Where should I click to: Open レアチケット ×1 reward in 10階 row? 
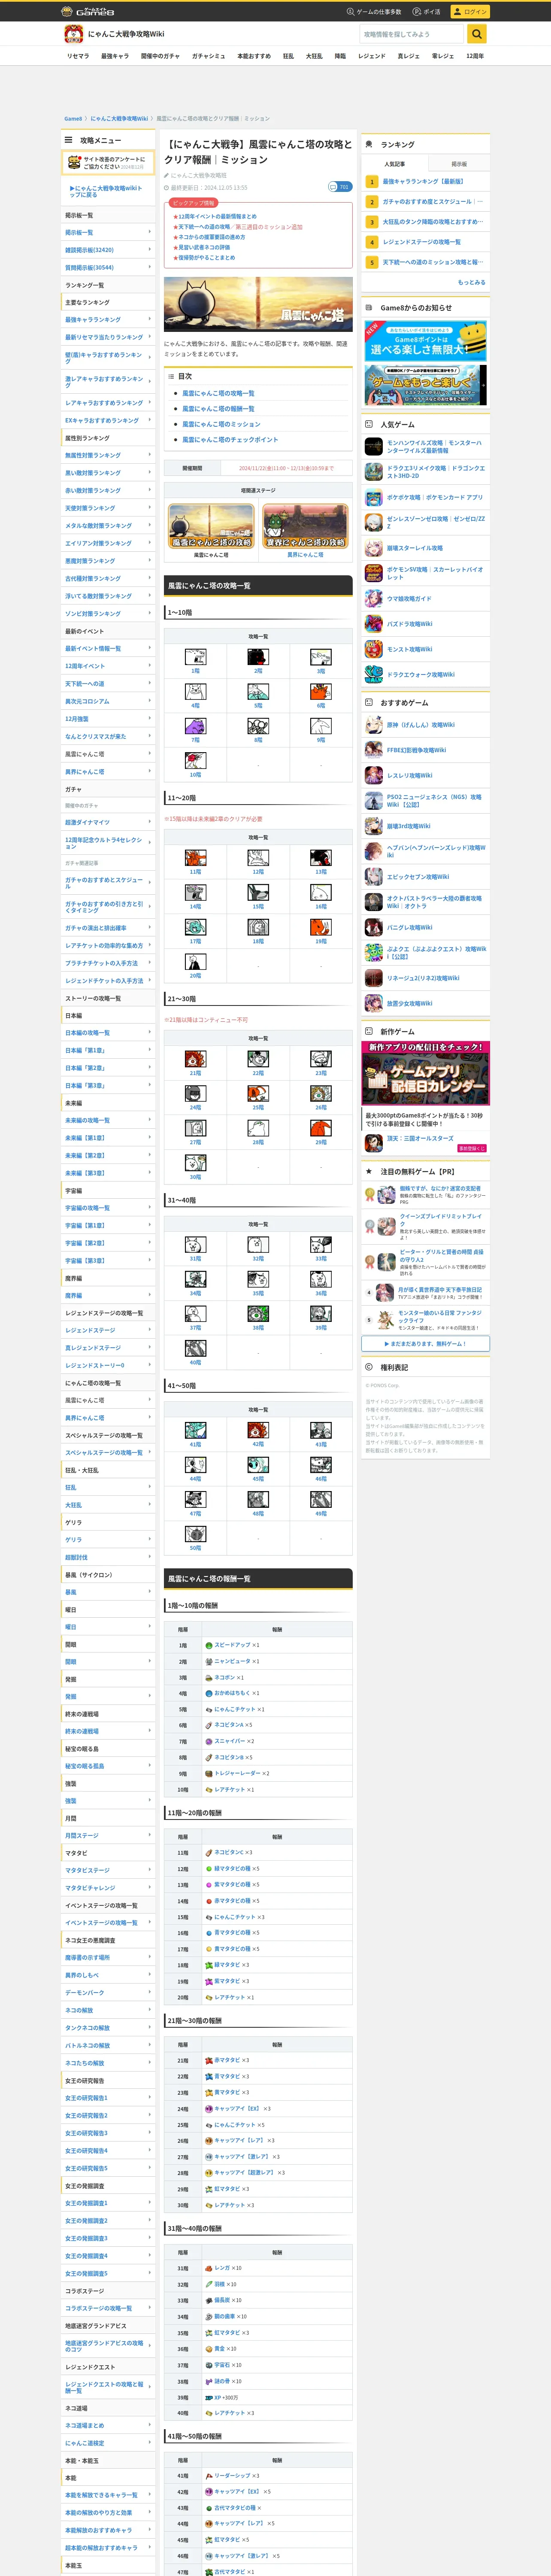pyautogui.click(x=230, y=1789)
